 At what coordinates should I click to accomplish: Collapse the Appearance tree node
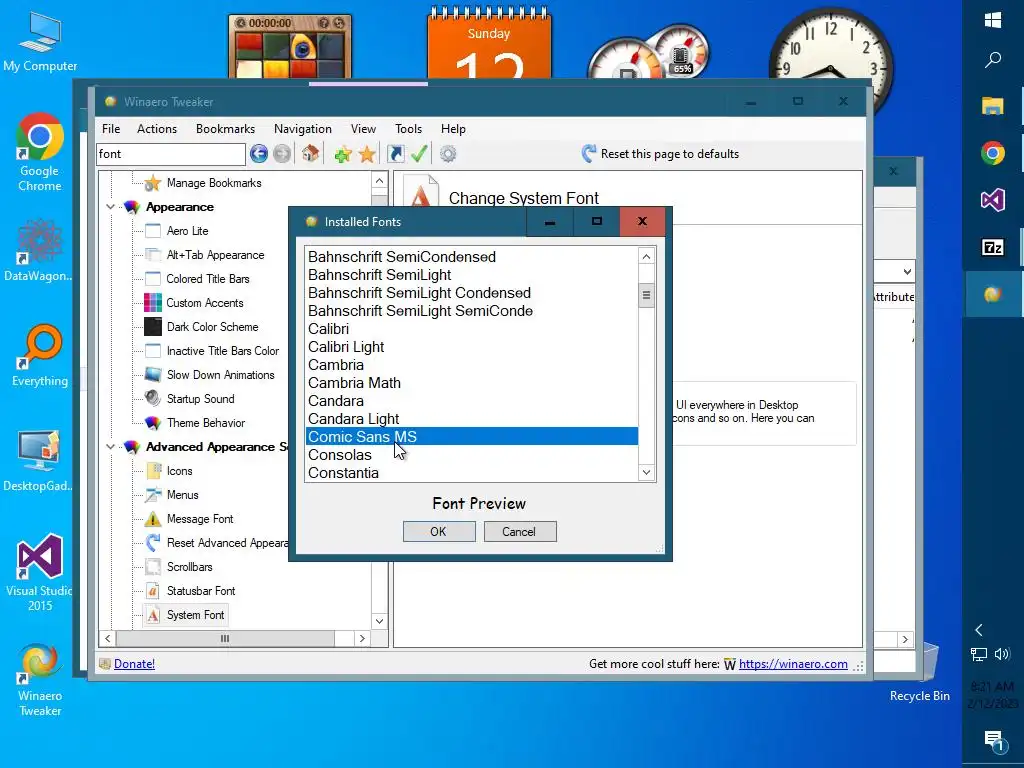pos(110,207)
